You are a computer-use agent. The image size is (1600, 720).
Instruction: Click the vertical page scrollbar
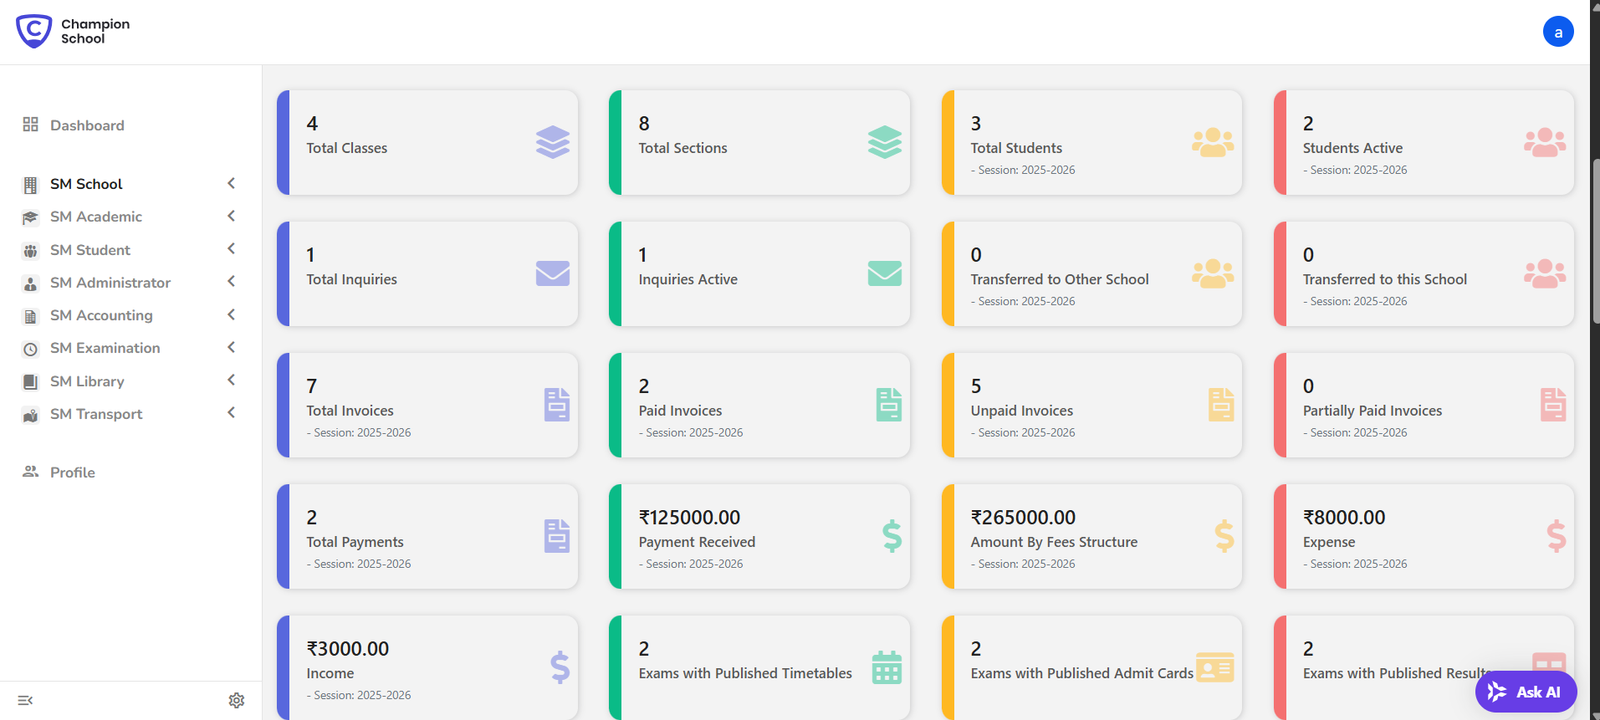click(x=1595, y=240)
